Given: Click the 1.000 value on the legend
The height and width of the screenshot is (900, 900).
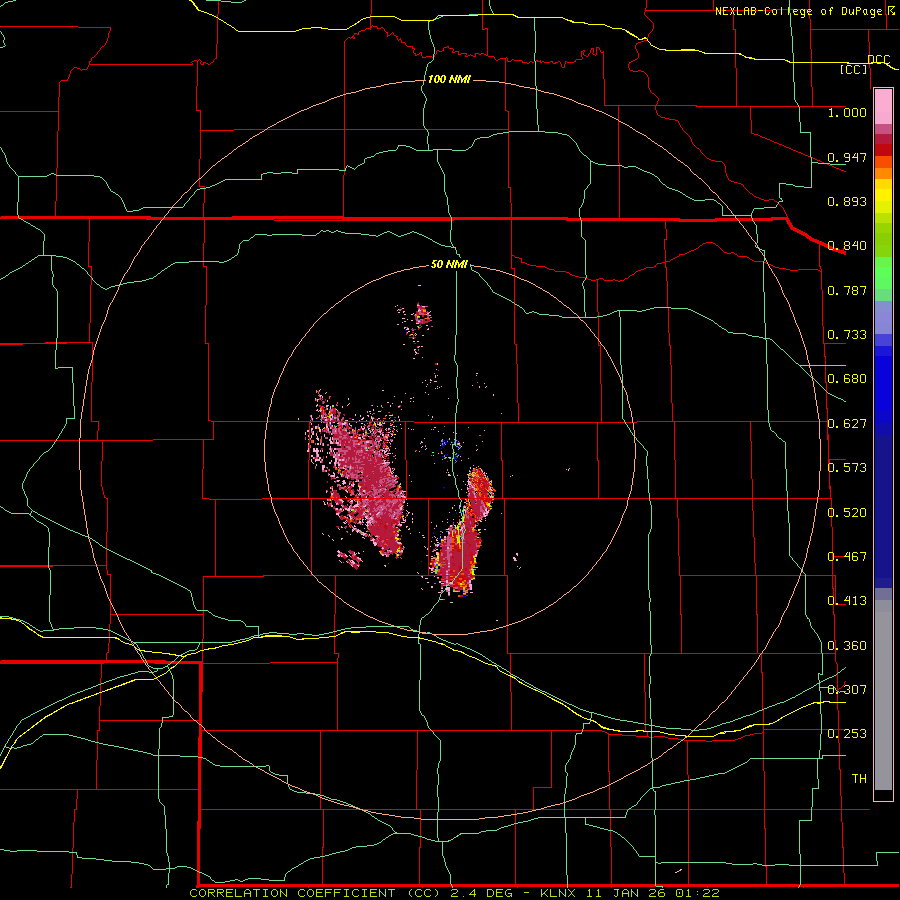Looking at the screenshot, I should coord(847,112).
